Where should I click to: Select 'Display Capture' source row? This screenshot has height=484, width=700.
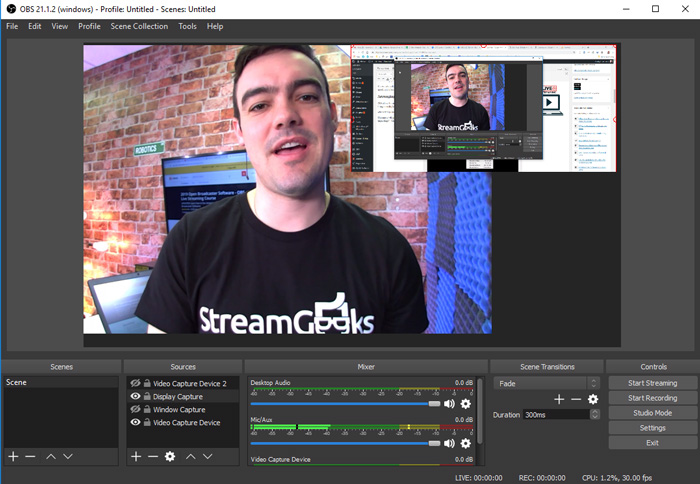(x=183, y=396)
